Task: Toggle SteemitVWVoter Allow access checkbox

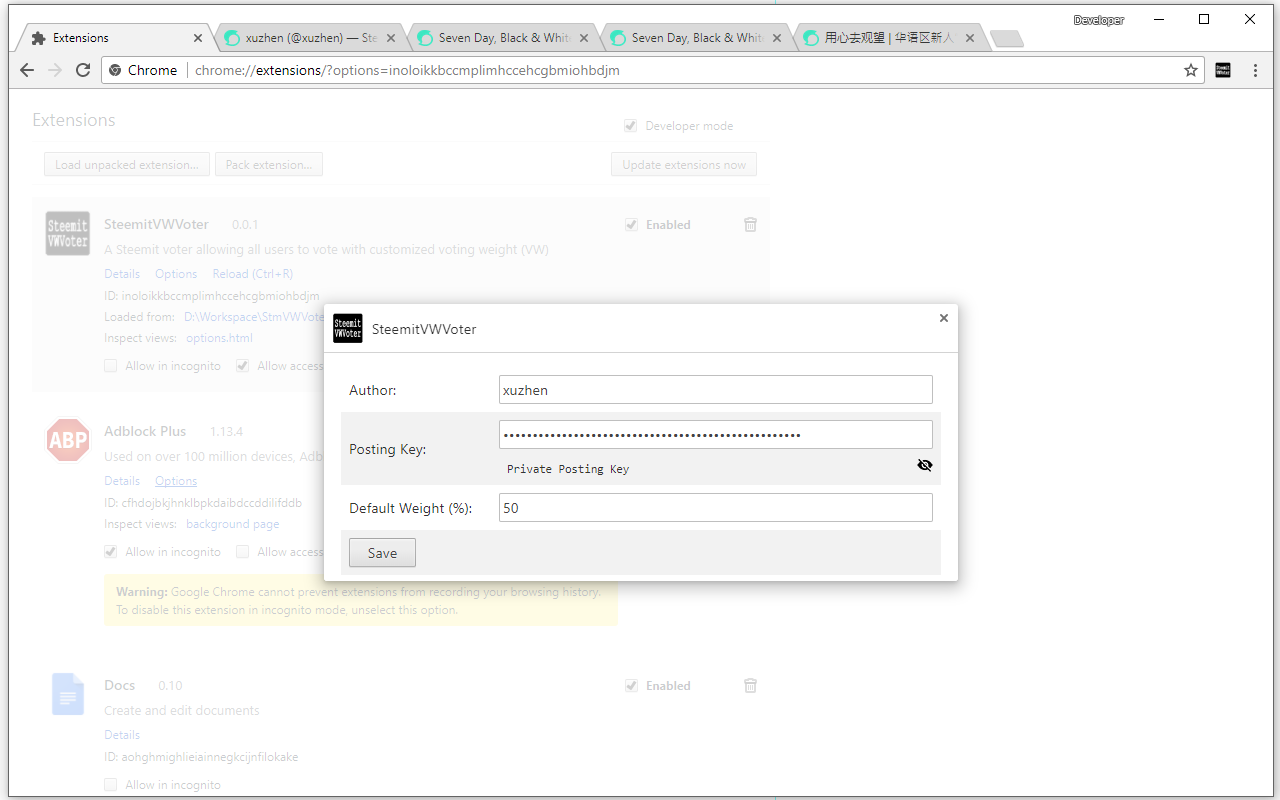Action: click(242, 366)
